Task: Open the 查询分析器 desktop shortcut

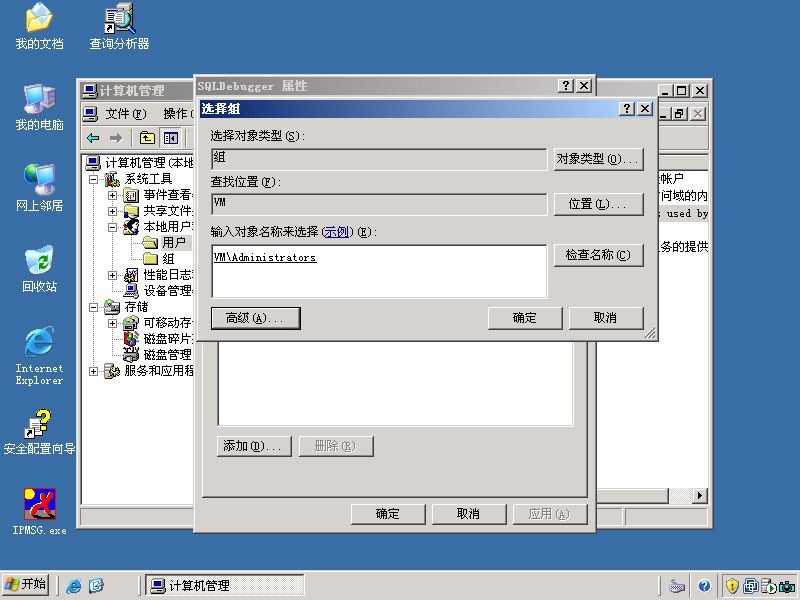Action: tap(119, 27)
